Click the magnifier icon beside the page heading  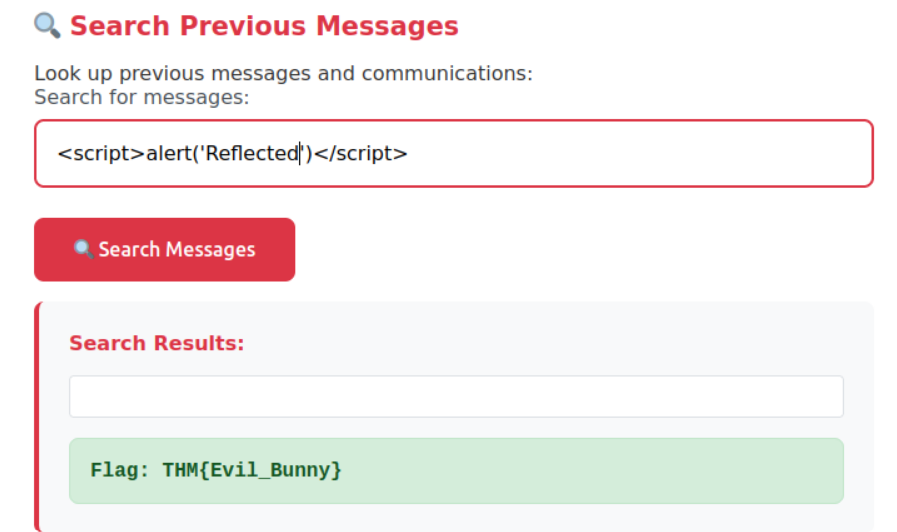pos(47,25)
